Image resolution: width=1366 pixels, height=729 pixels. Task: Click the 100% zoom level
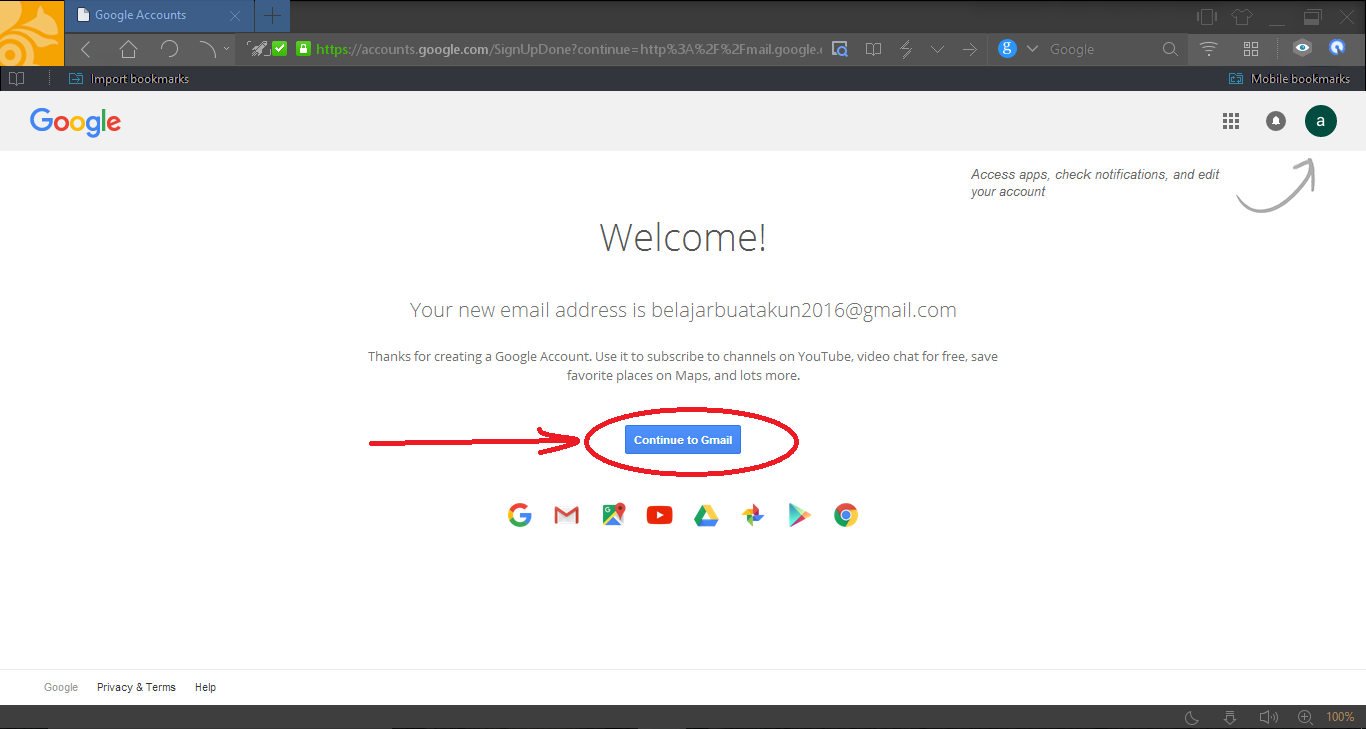[x=1340, y=717]
